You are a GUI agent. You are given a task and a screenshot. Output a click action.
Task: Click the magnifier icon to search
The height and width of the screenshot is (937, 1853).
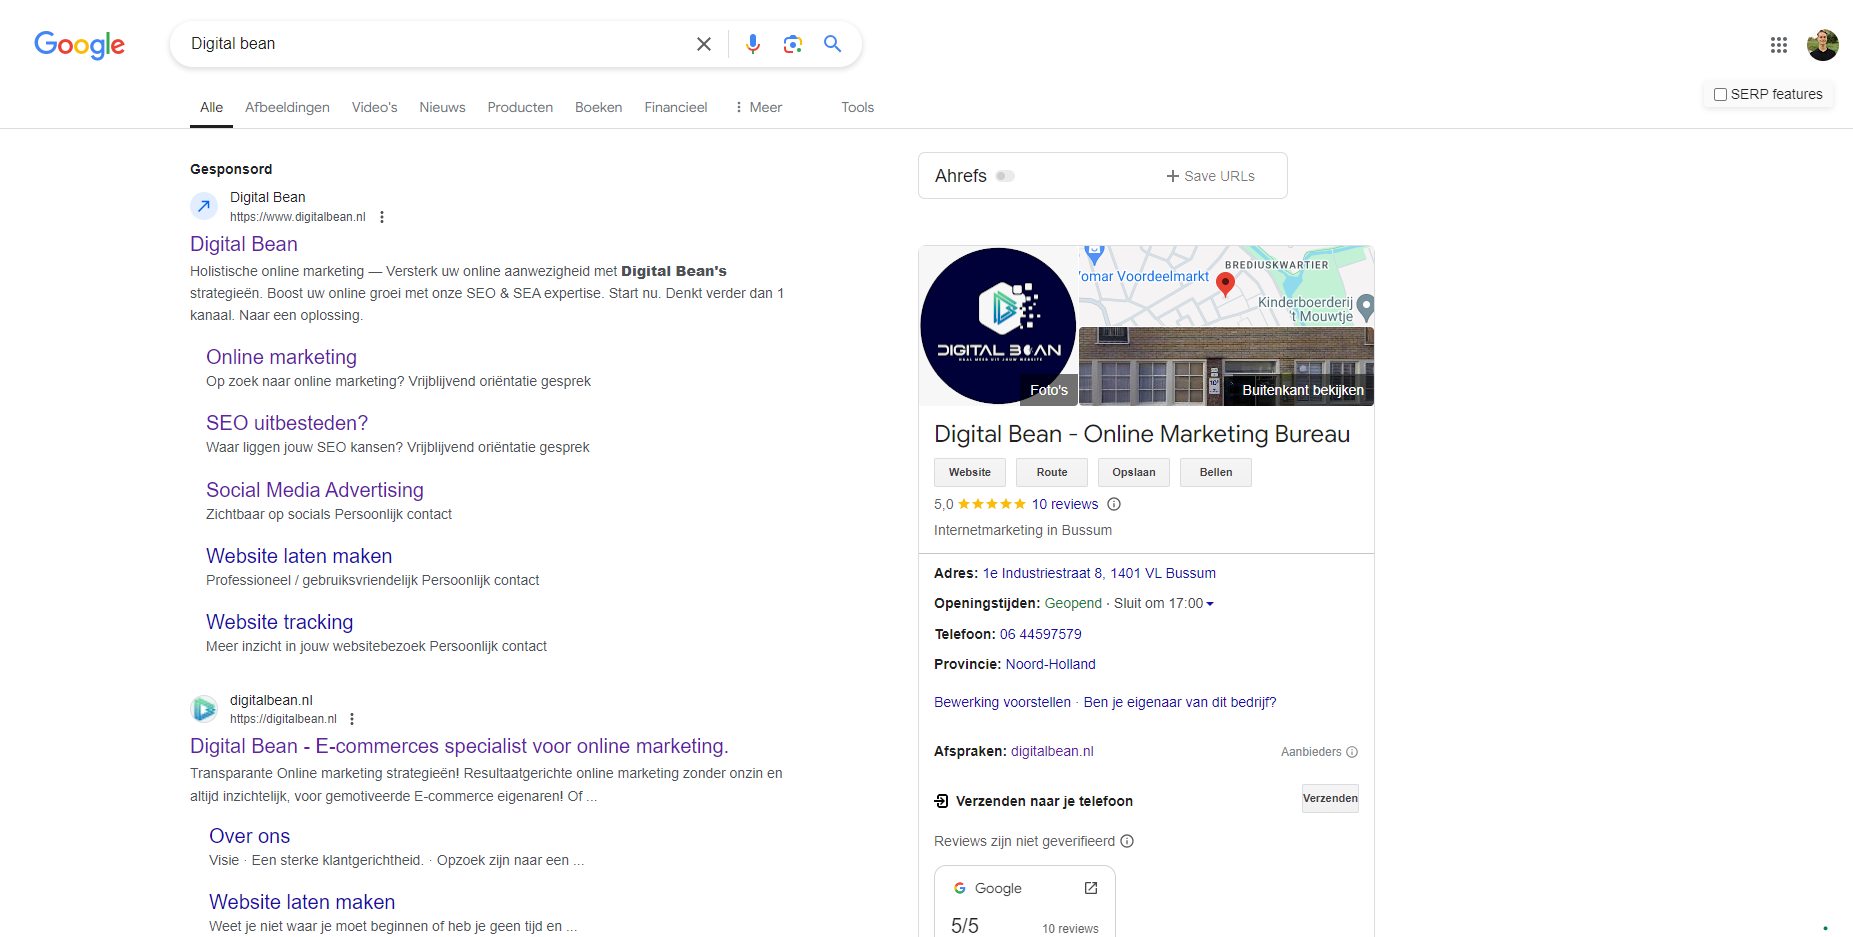tap(832, 44)
